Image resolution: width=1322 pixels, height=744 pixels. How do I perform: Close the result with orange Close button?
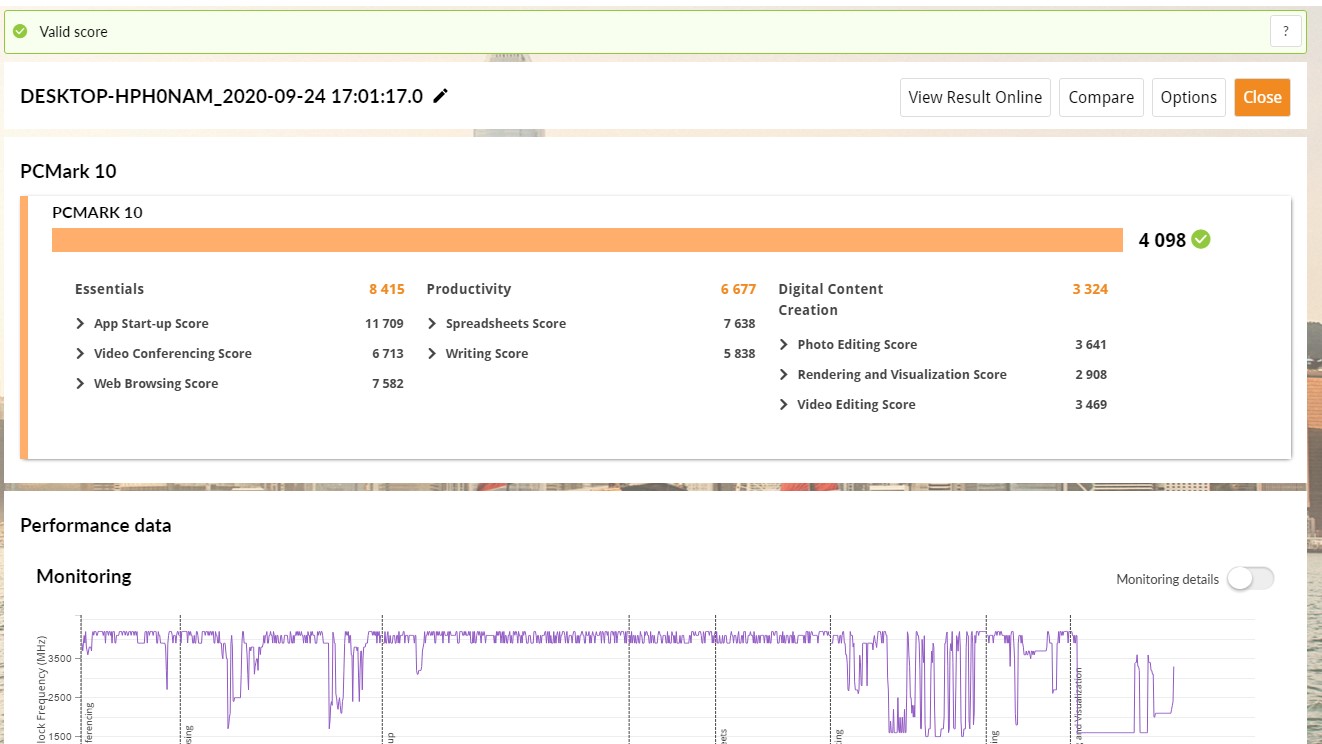pyautogui.click(x=1262, y=97)
